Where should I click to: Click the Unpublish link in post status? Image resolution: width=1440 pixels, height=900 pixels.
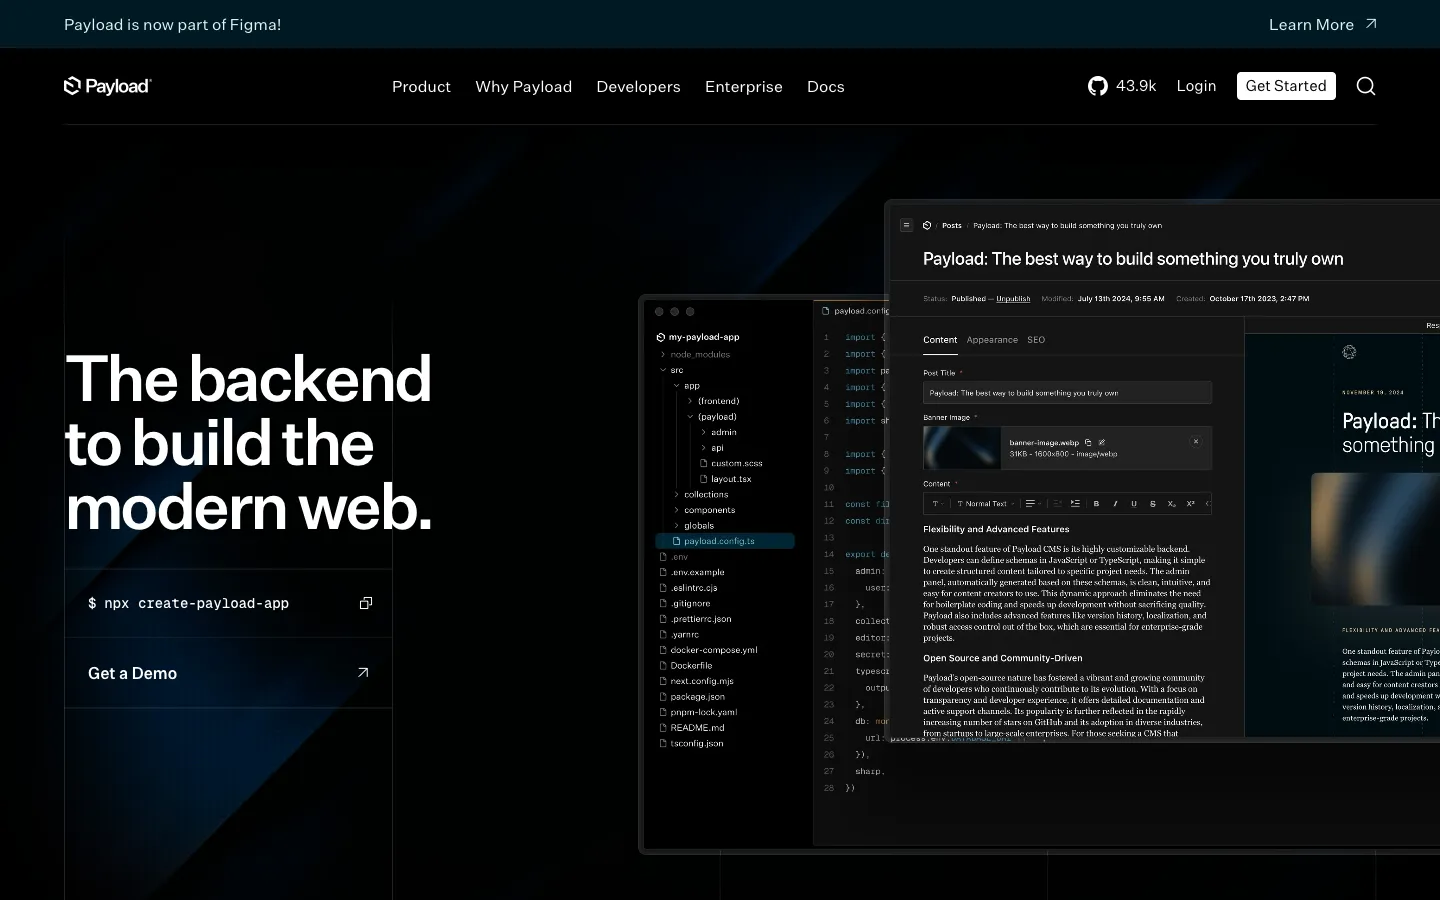[x=1013, y=298]
